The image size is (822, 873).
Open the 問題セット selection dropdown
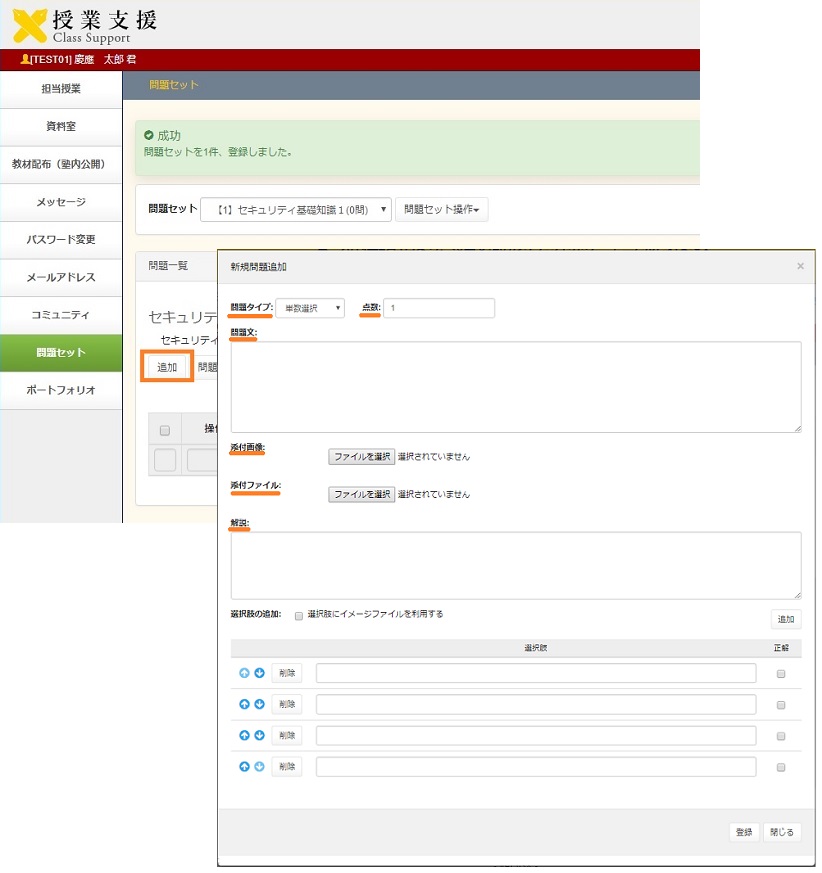click(296, 210)
